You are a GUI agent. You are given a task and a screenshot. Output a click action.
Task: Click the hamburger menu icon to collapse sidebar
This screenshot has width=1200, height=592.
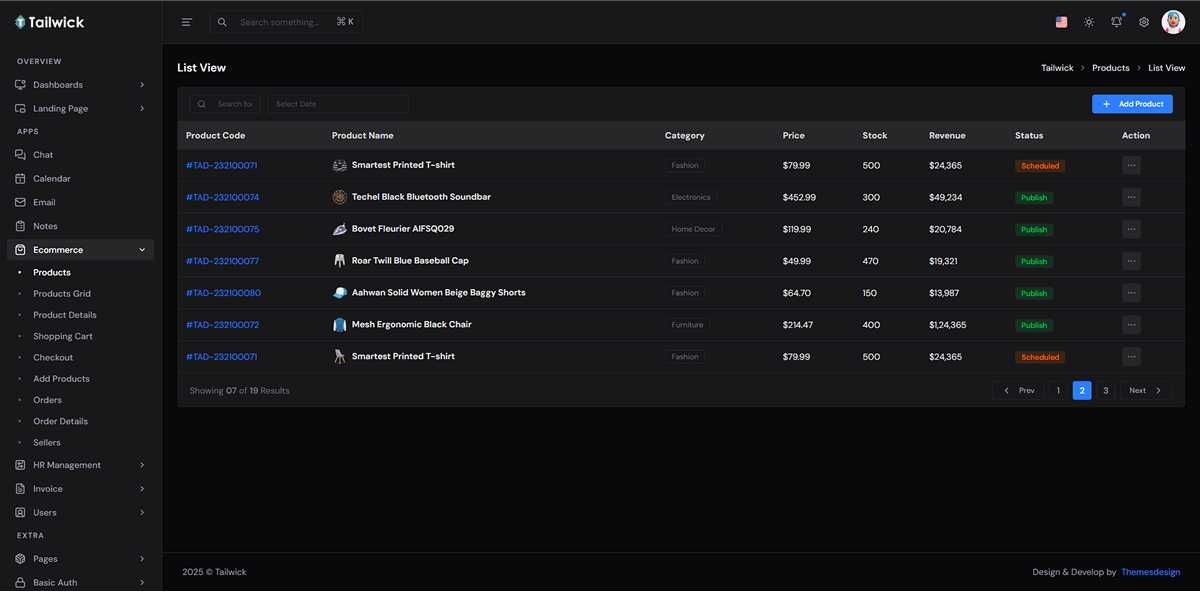click(187, 22)
